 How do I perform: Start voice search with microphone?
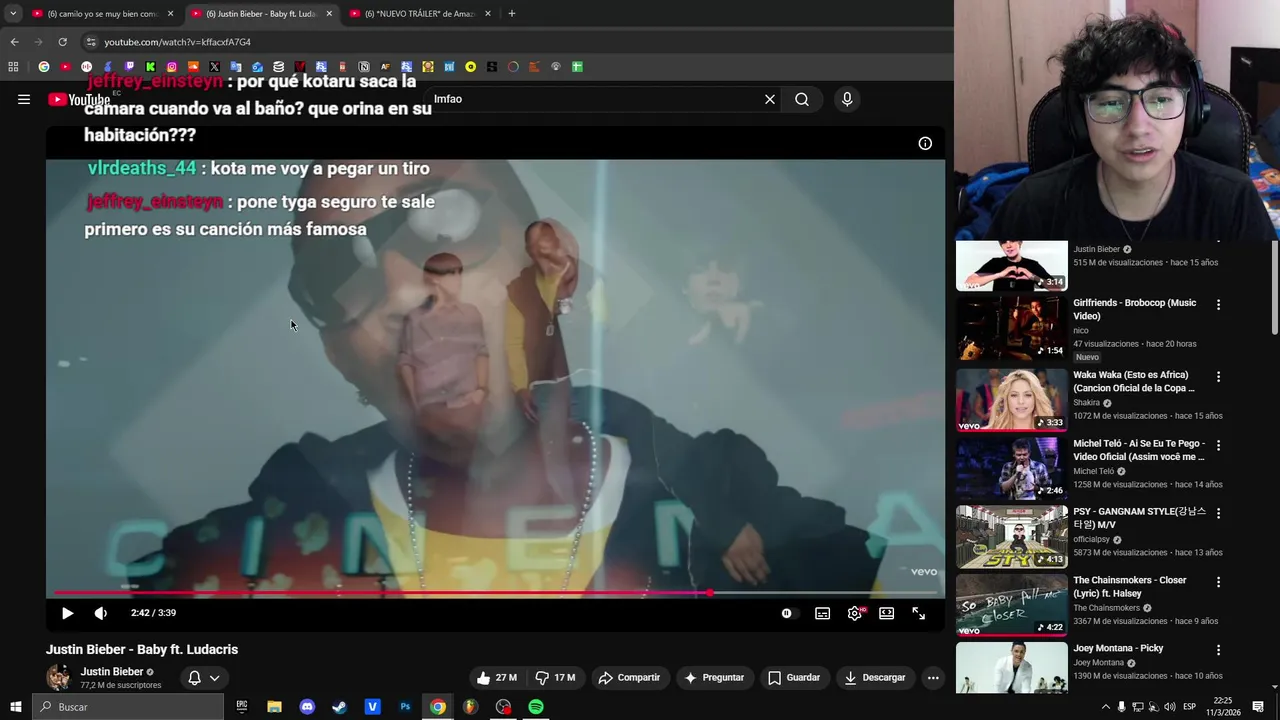point(847,99)
